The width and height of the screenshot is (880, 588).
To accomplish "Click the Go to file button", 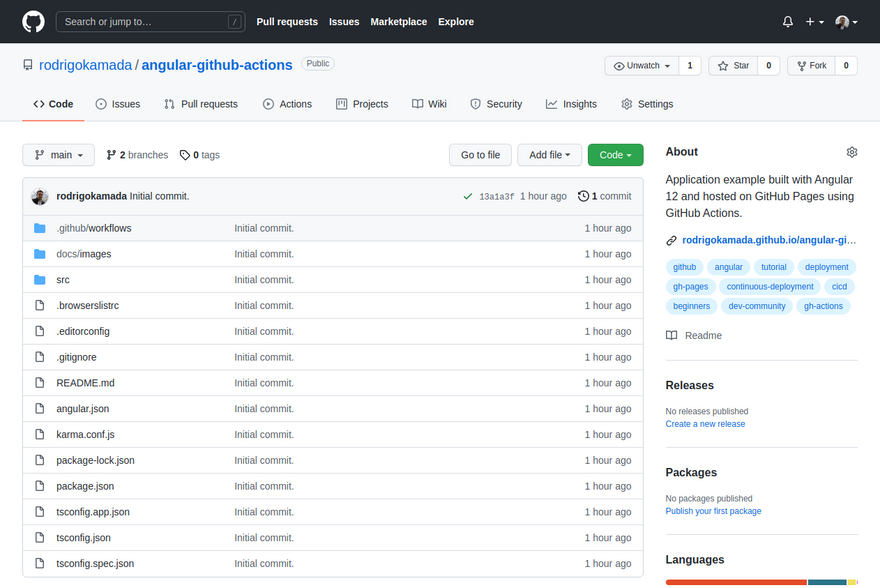I will click(x=480, y=155).
